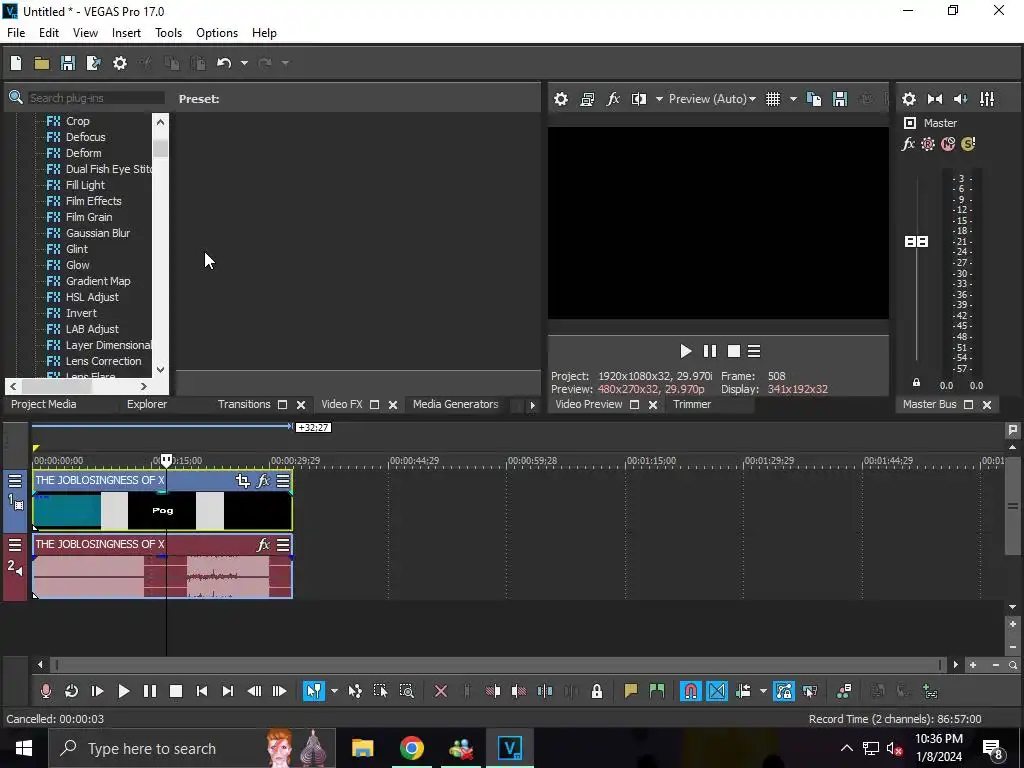Pause playback in the Video Preview window
1024x768 pixels.
coord(710,351)
